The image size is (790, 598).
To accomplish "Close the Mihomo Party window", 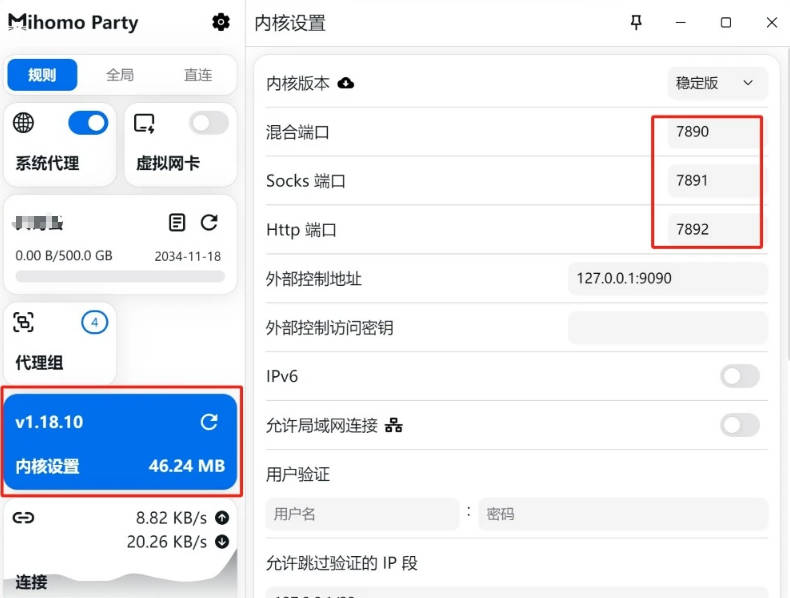I will 772,23.
